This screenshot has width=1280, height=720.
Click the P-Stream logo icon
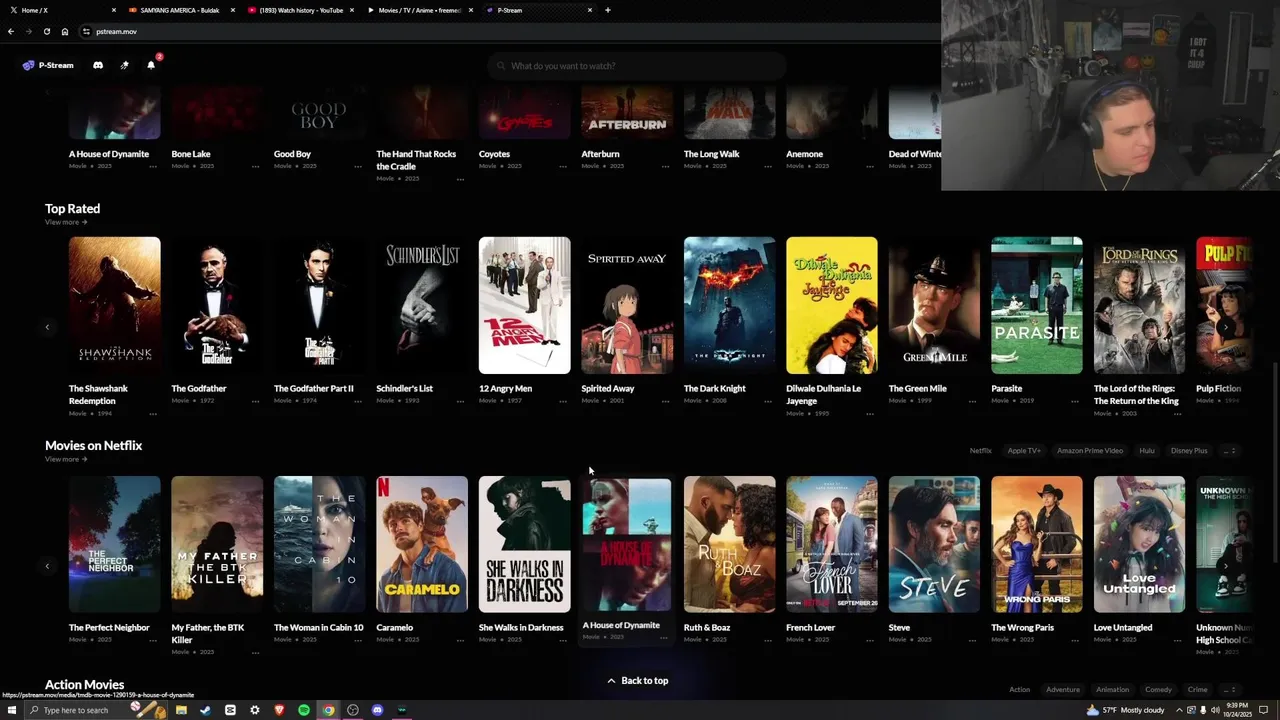click(x=28, y=65)
